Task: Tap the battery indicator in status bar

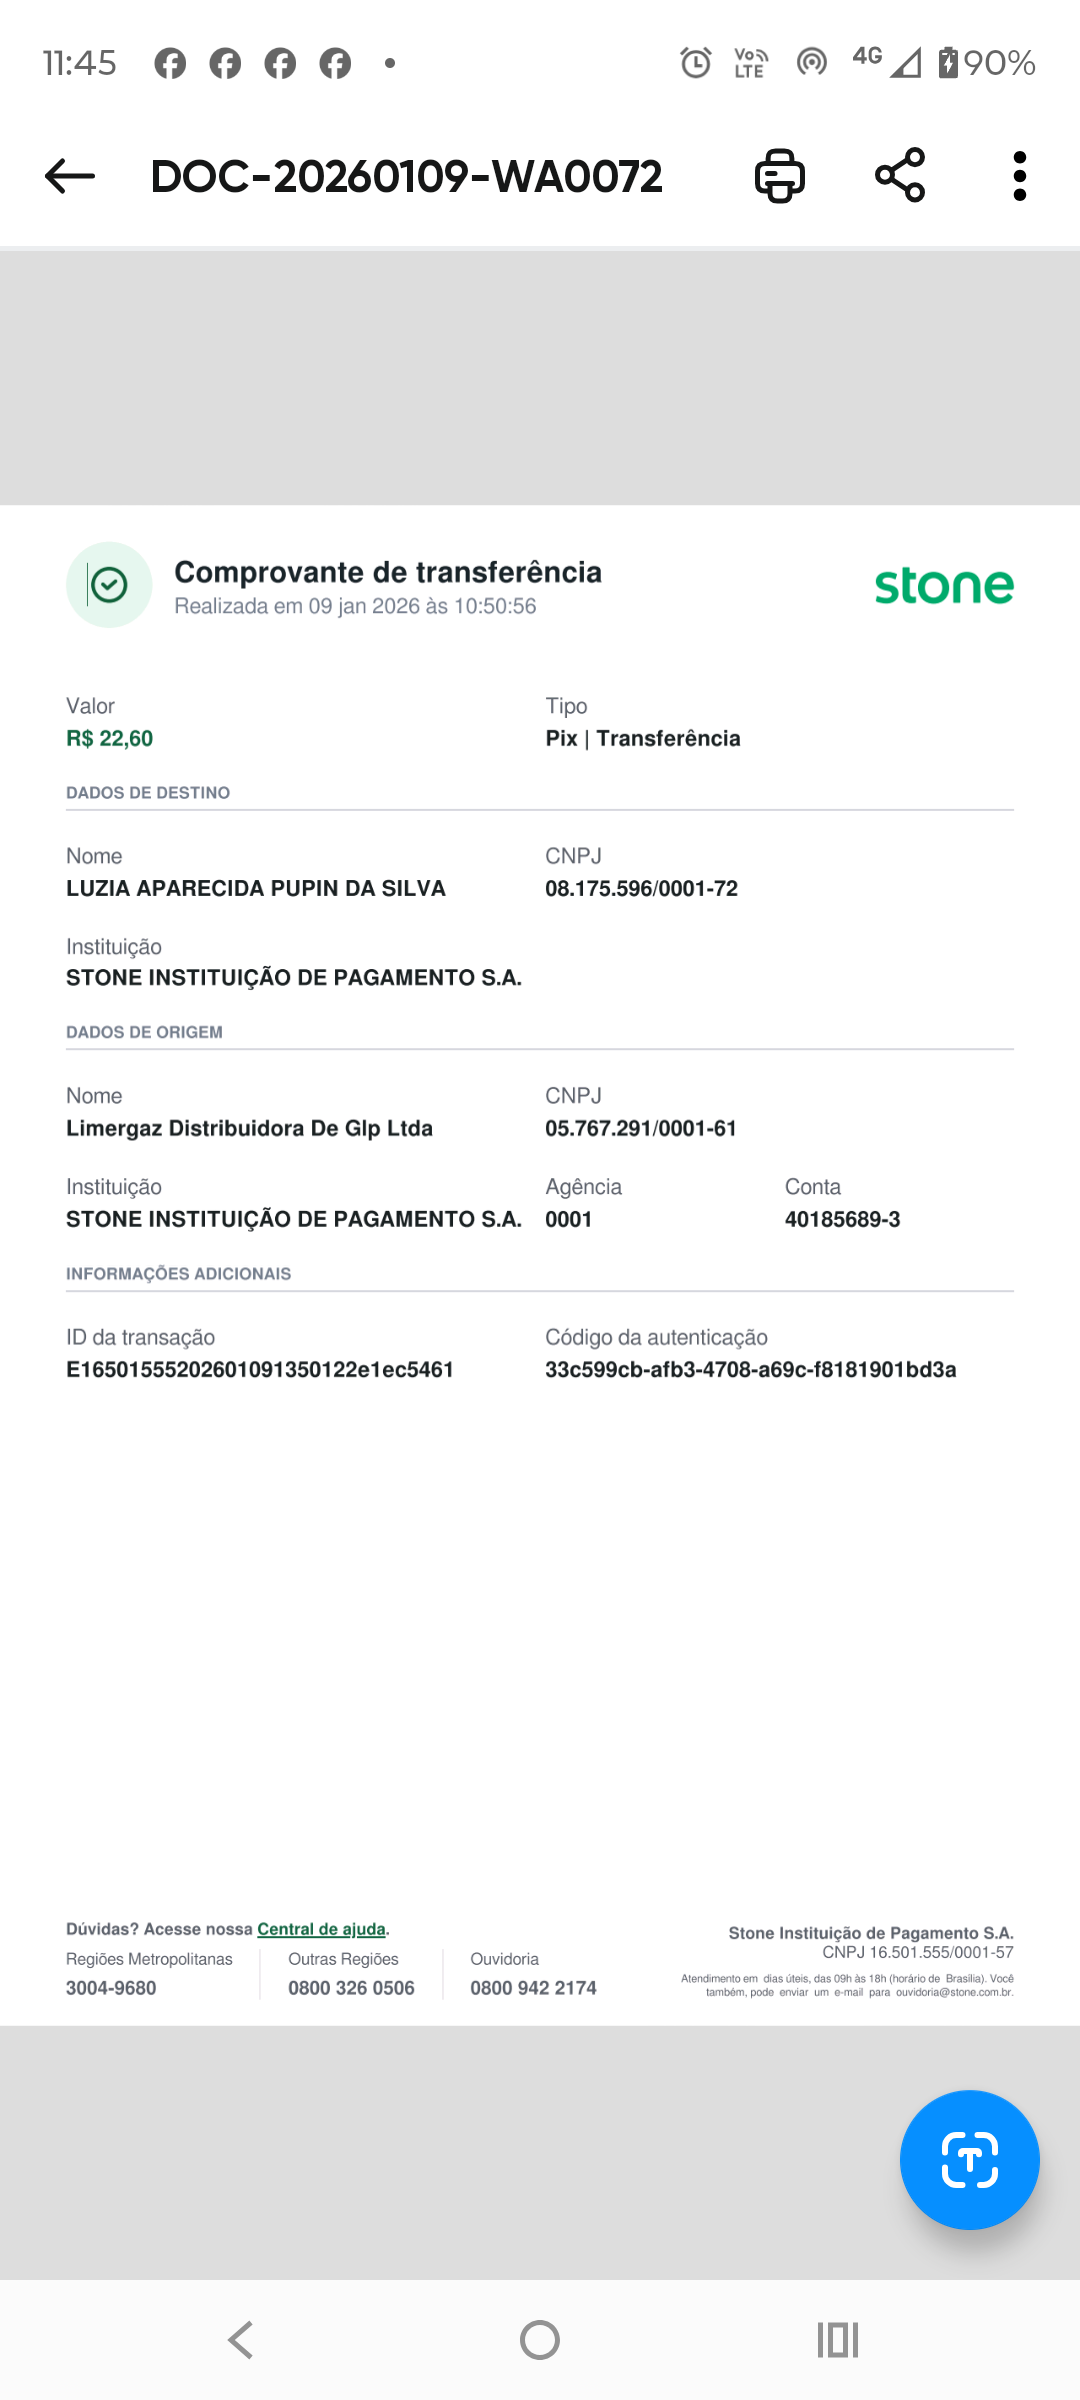Action: tap(948, 63)
